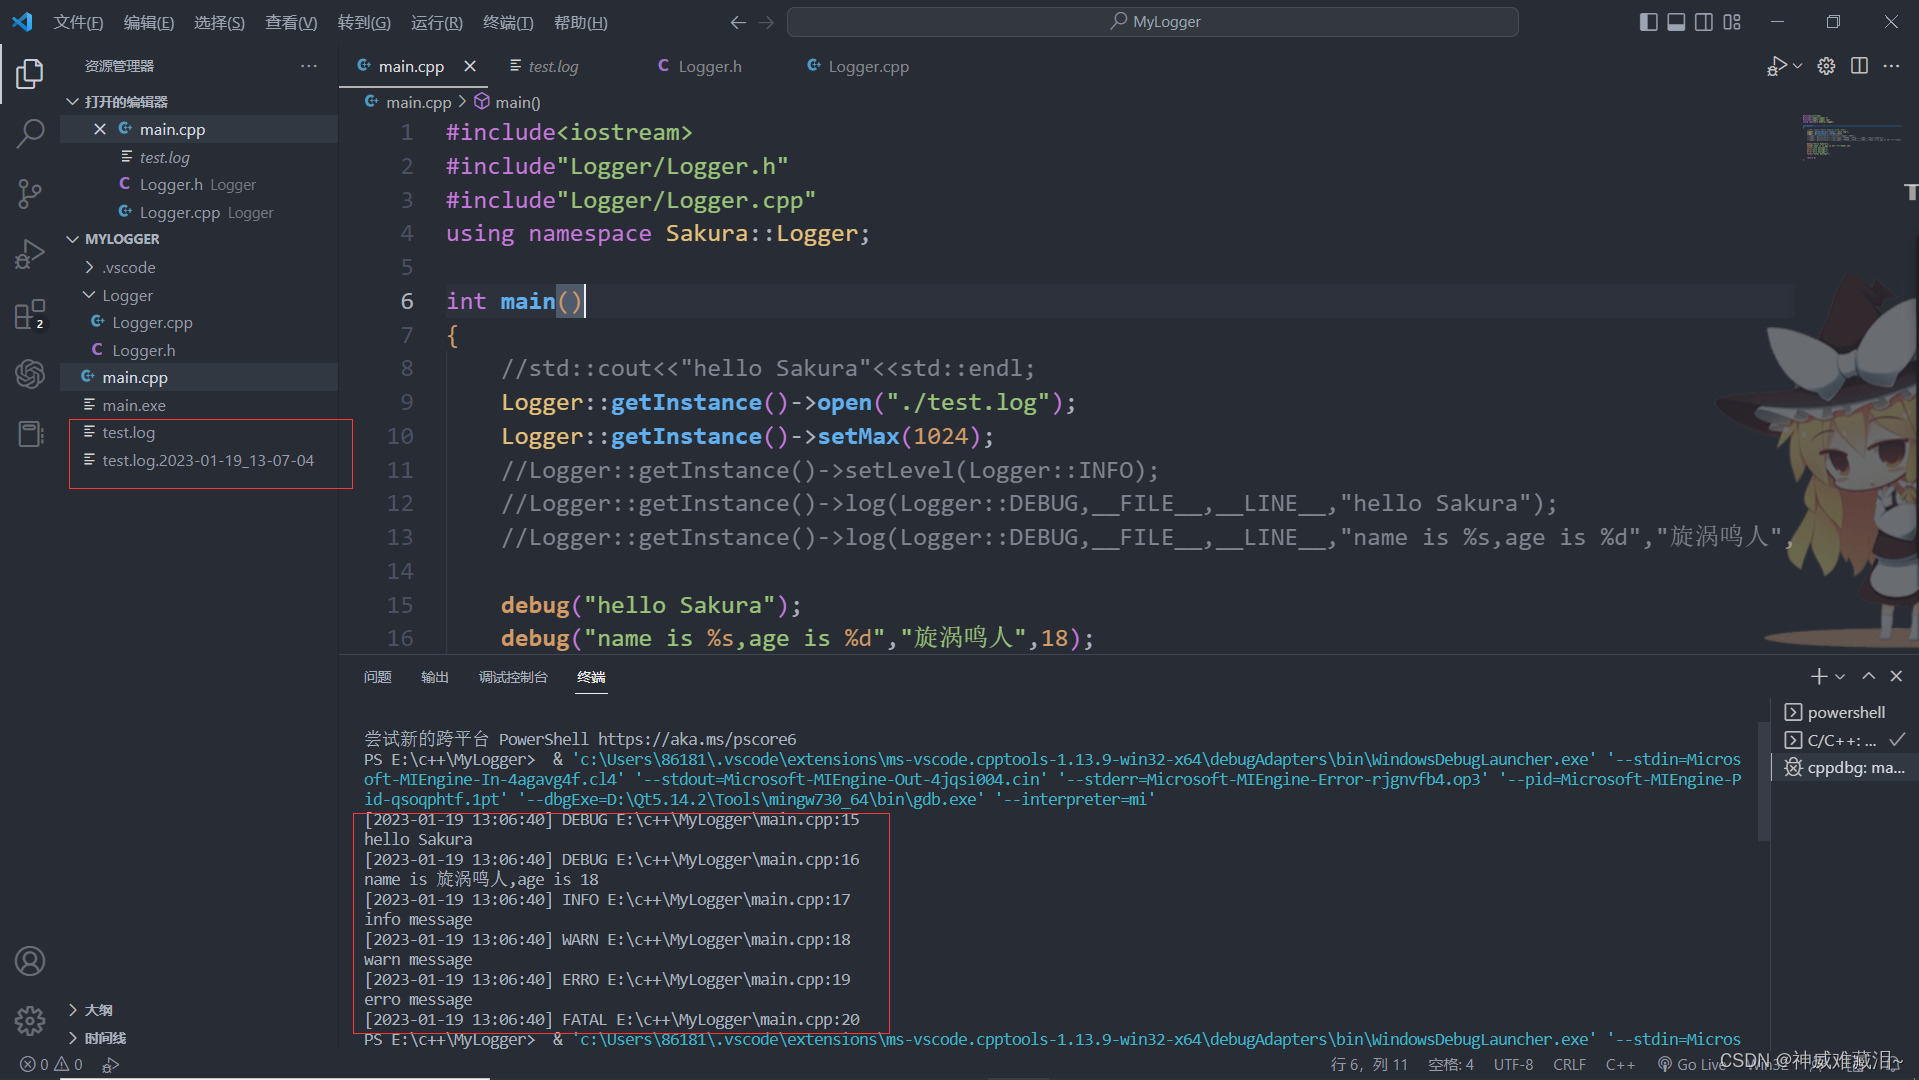Toggle the secondary sidebar visibility

1704,21
